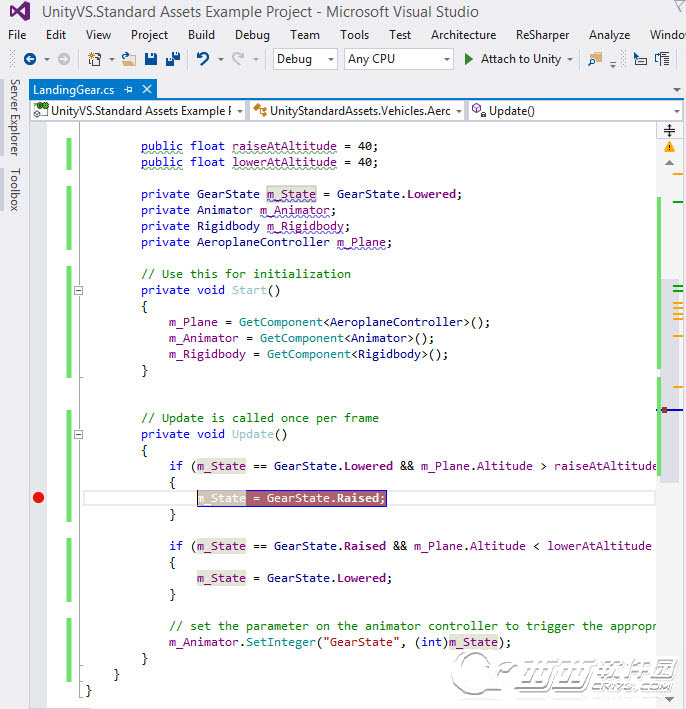Image resolution: width=686 pixels, height=709 pixels.
Task: Open the Project menu
Action: 149,35
